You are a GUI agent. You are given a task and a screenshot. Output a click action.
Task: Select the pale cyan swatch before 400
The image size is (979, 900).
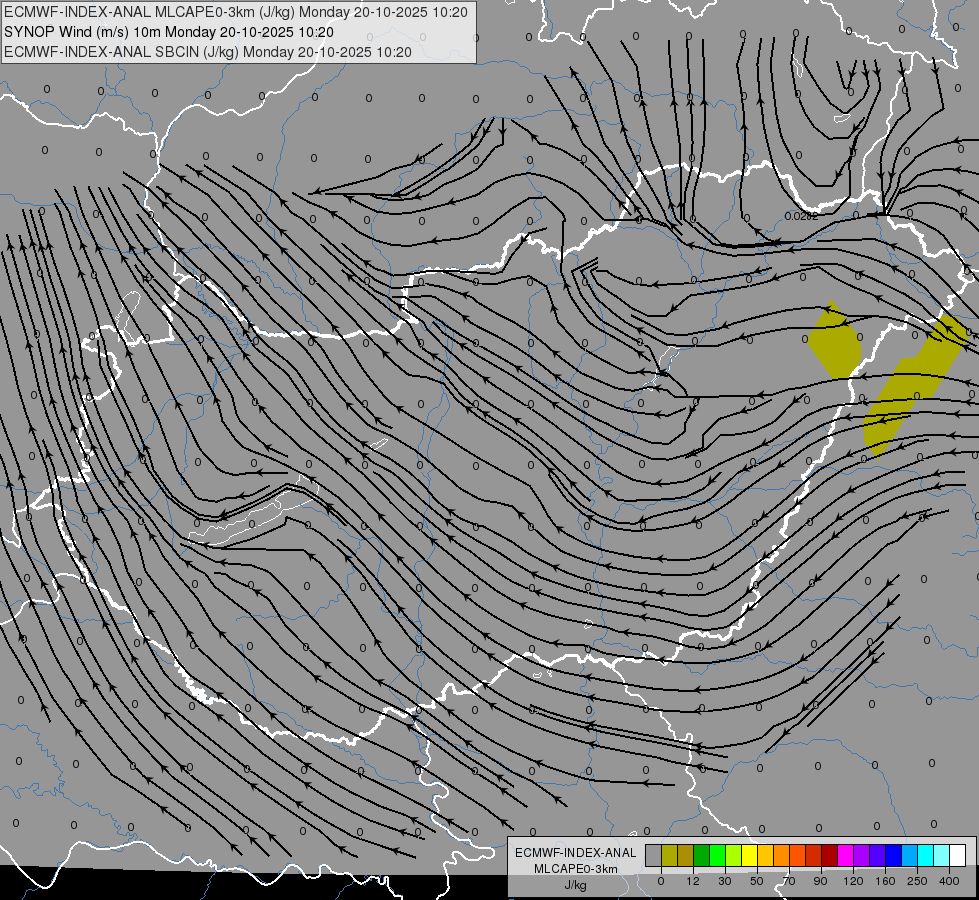point(942,855)
